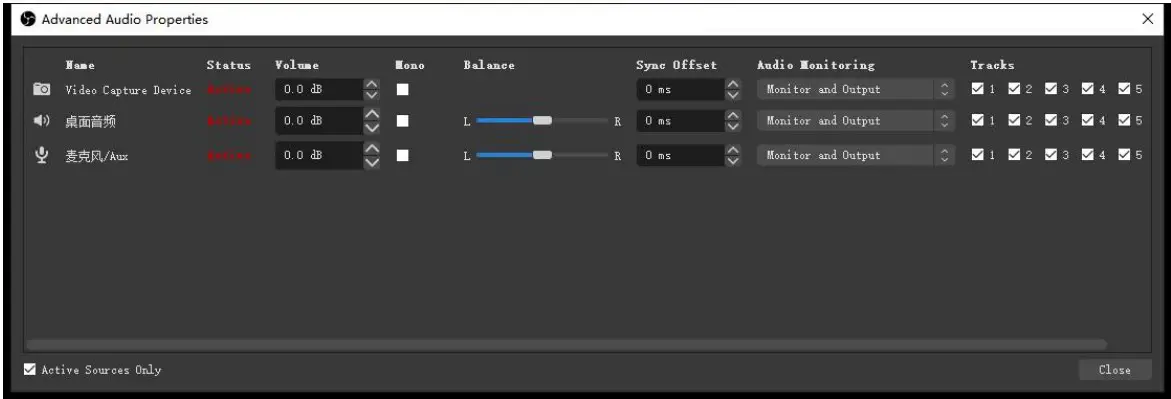1171x399 pixels.
Task: Click the Volume column header
Action: tap(297, 65)
